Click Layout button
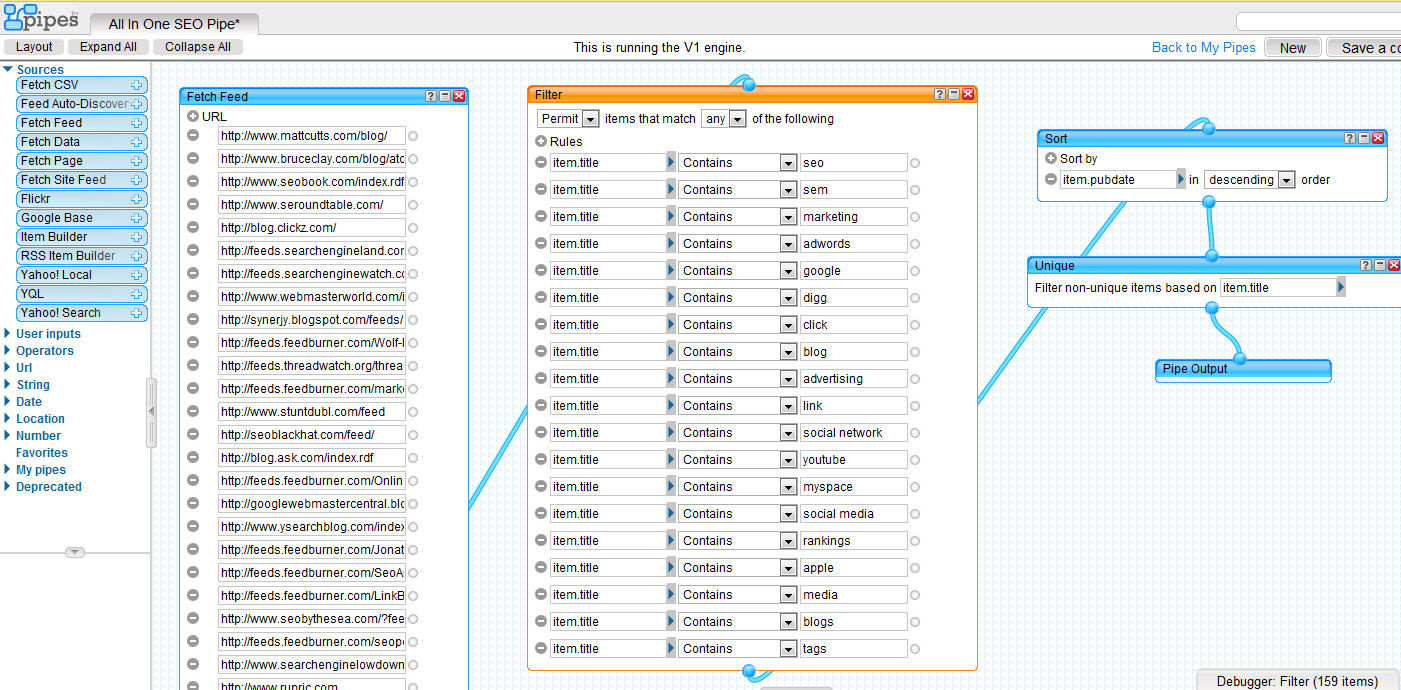Screen dimensions: 1401x690 [x=34, y=47]
